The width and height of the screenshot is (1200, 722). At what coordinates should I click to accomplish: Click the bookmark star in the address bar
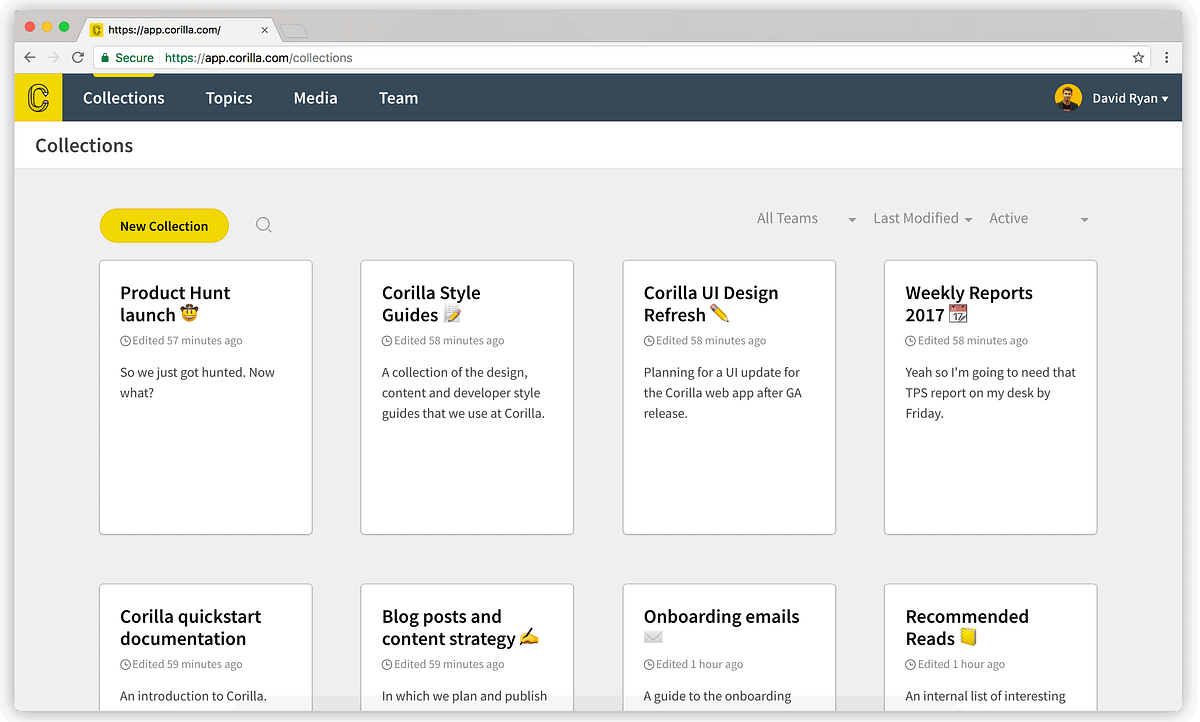1138,57
